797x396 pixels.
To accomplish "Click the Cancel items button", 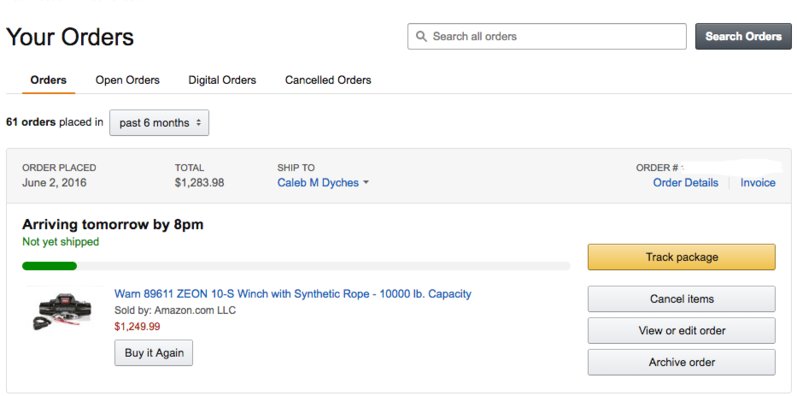I will click(682, 299).
